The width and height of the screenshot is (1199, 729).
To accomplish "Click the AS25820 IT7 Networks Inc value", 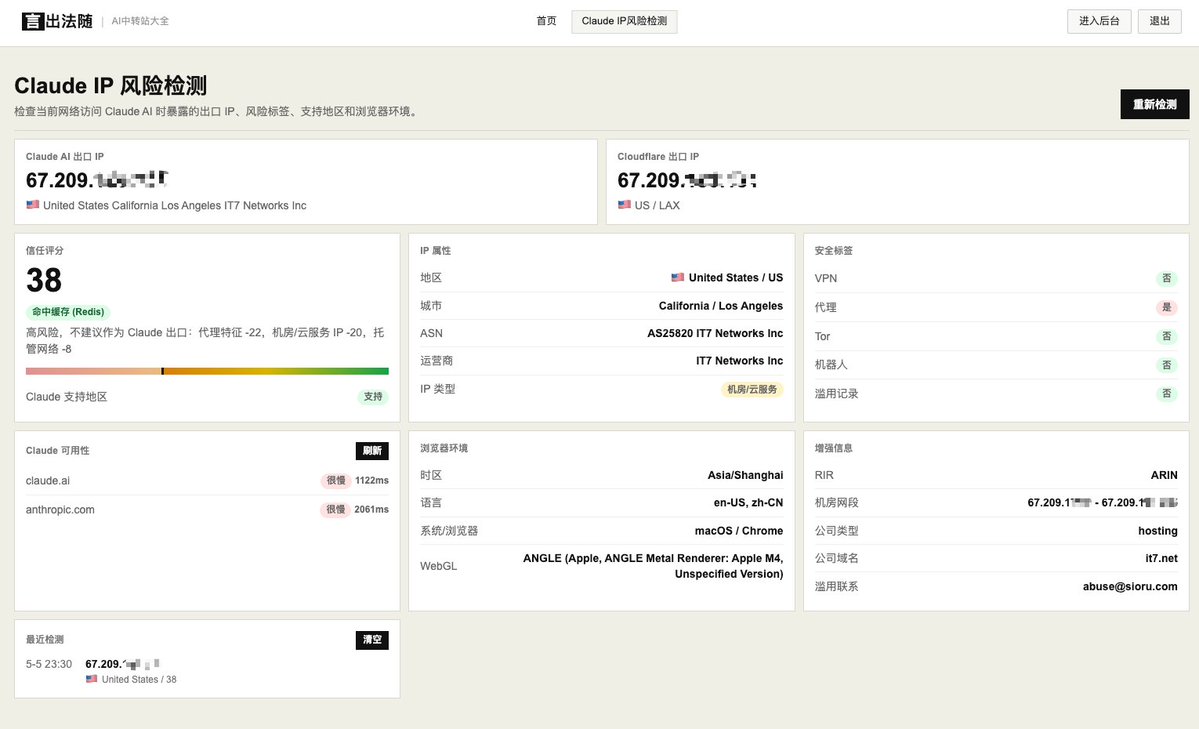I will [x=715, y=334].
